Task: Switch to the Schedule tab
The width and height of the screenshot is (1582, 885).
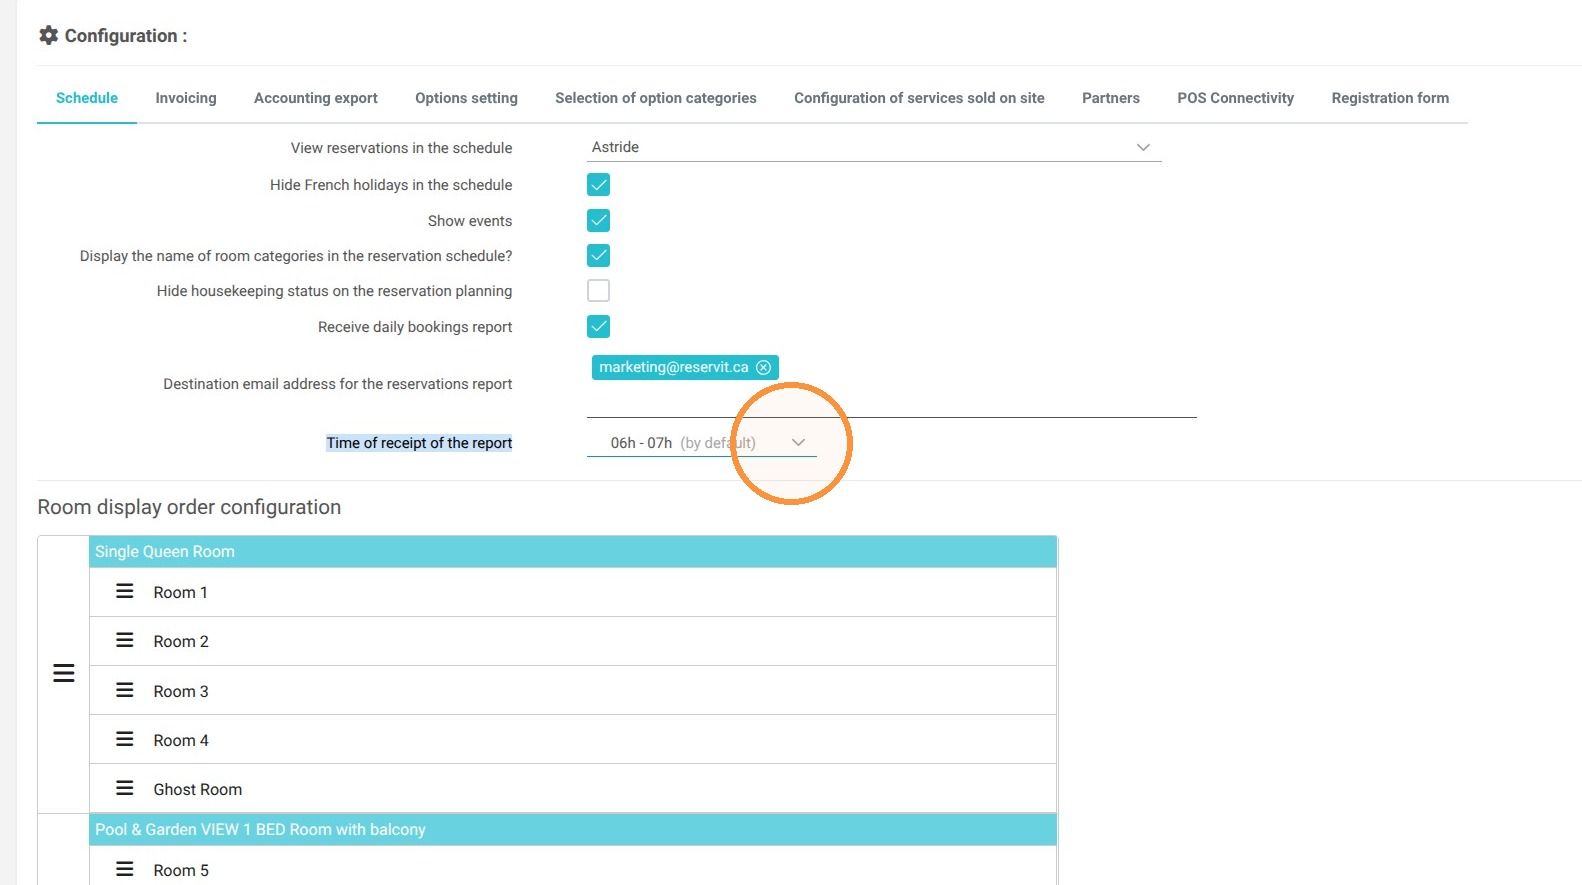Action: pyautogui.click(x=87, y=98)
